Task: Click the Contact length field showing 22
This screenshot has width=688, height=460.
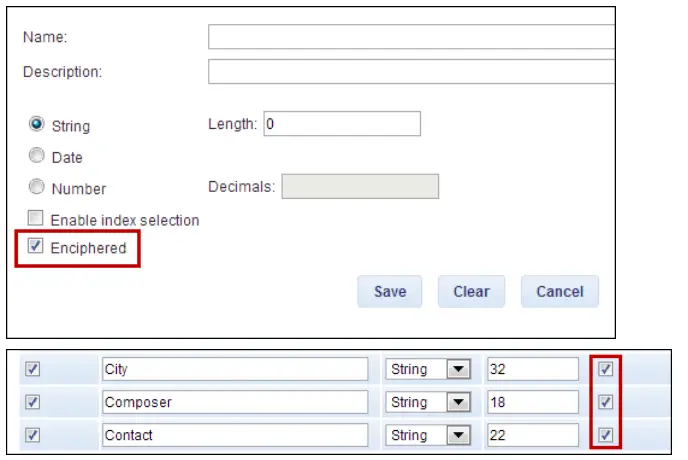Action: [532, 436]
